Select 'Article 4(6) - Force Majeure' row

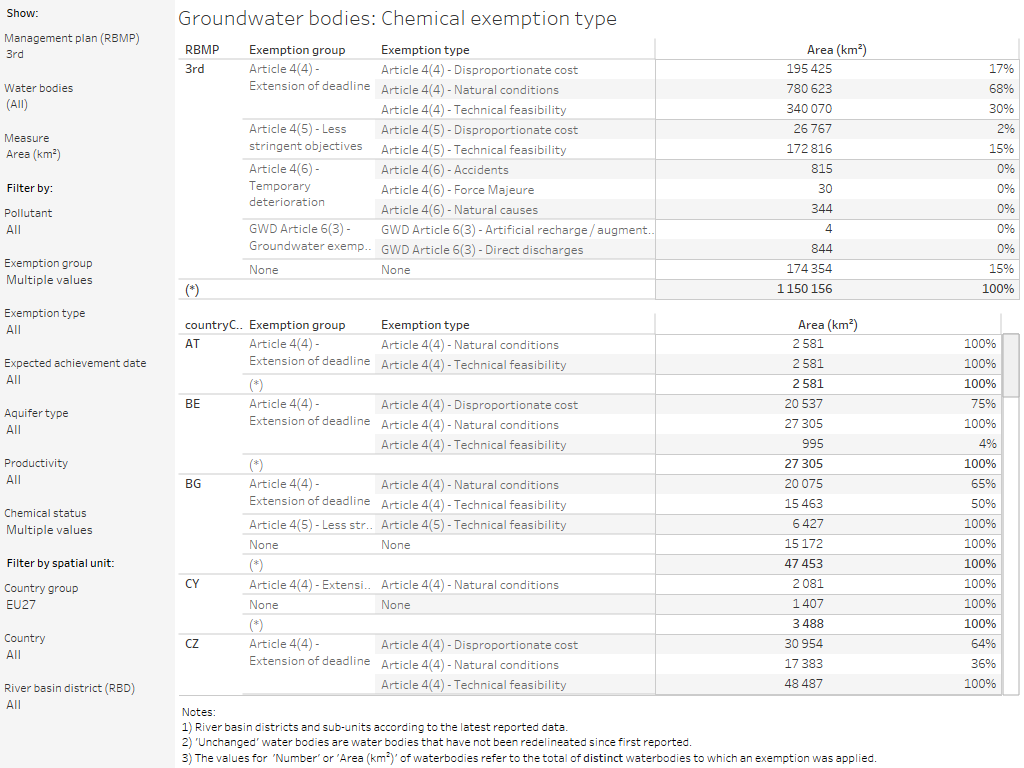click(457, 190)
